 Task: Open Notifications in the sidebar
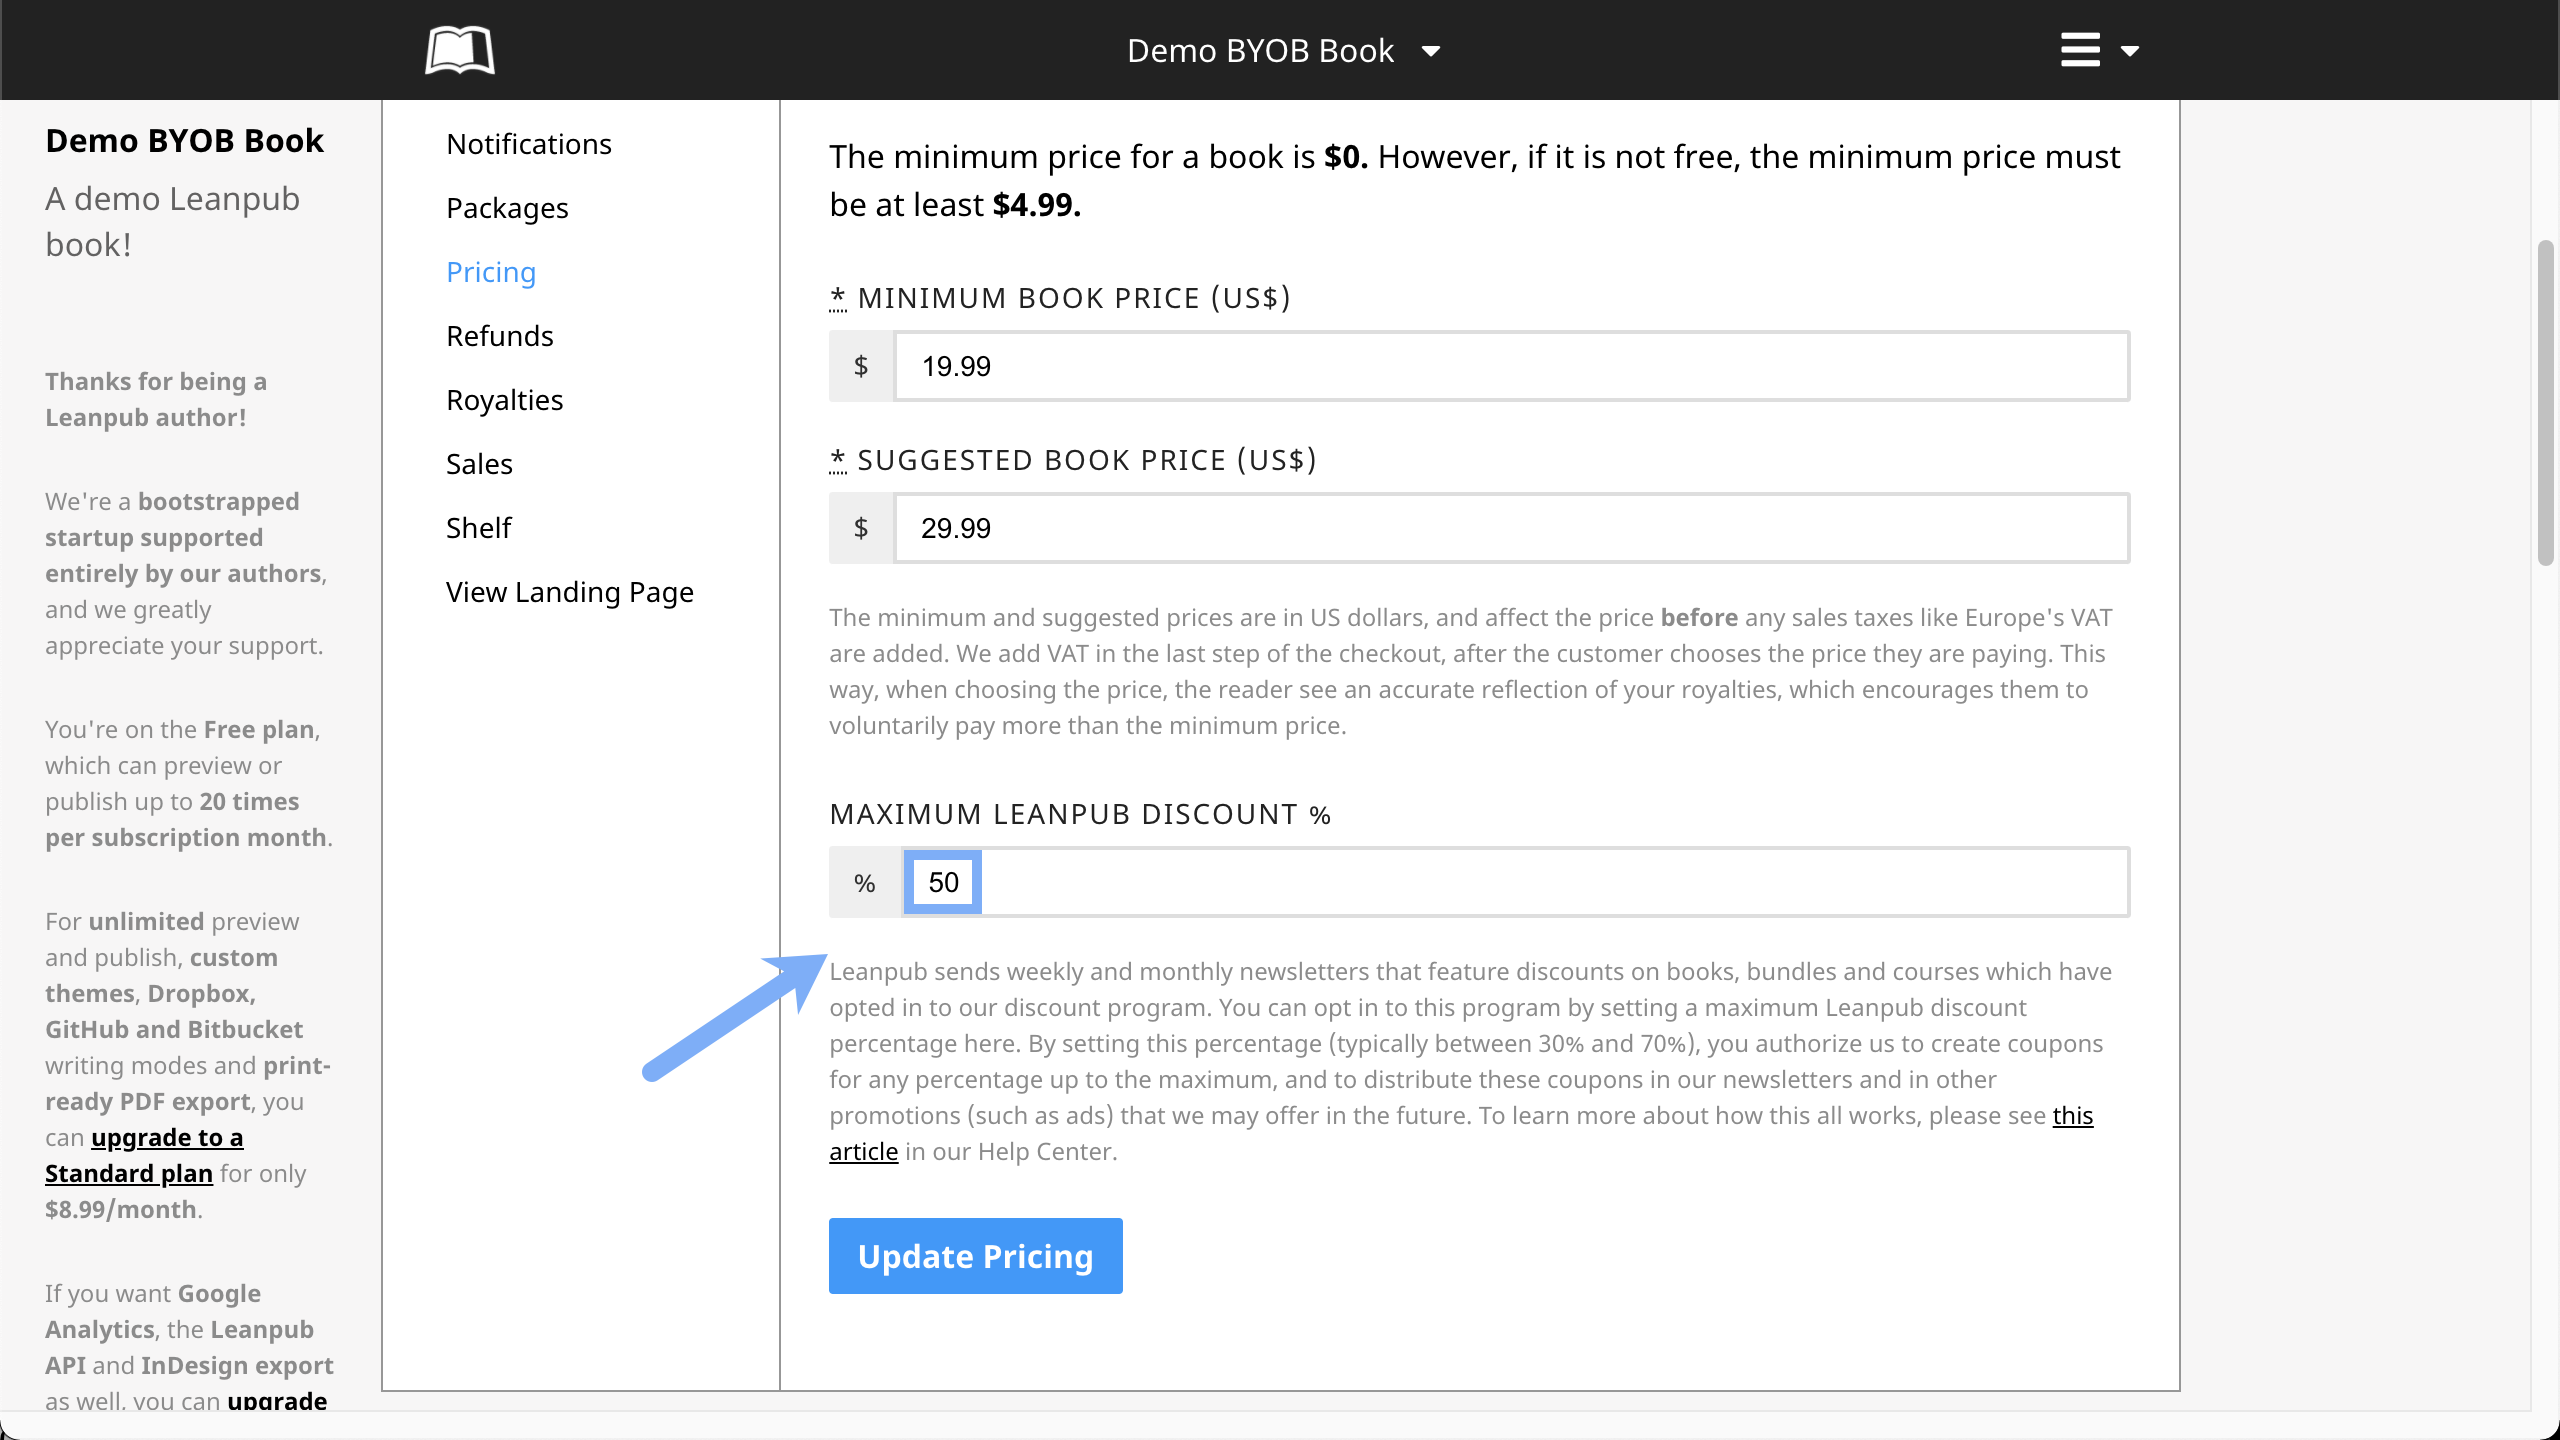pyautogui.click(x=528, y=144)
